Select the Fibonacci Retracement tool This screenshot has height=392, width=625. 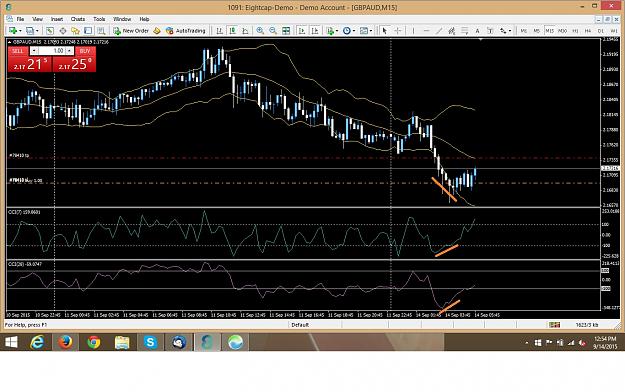[x=464, y=31]
